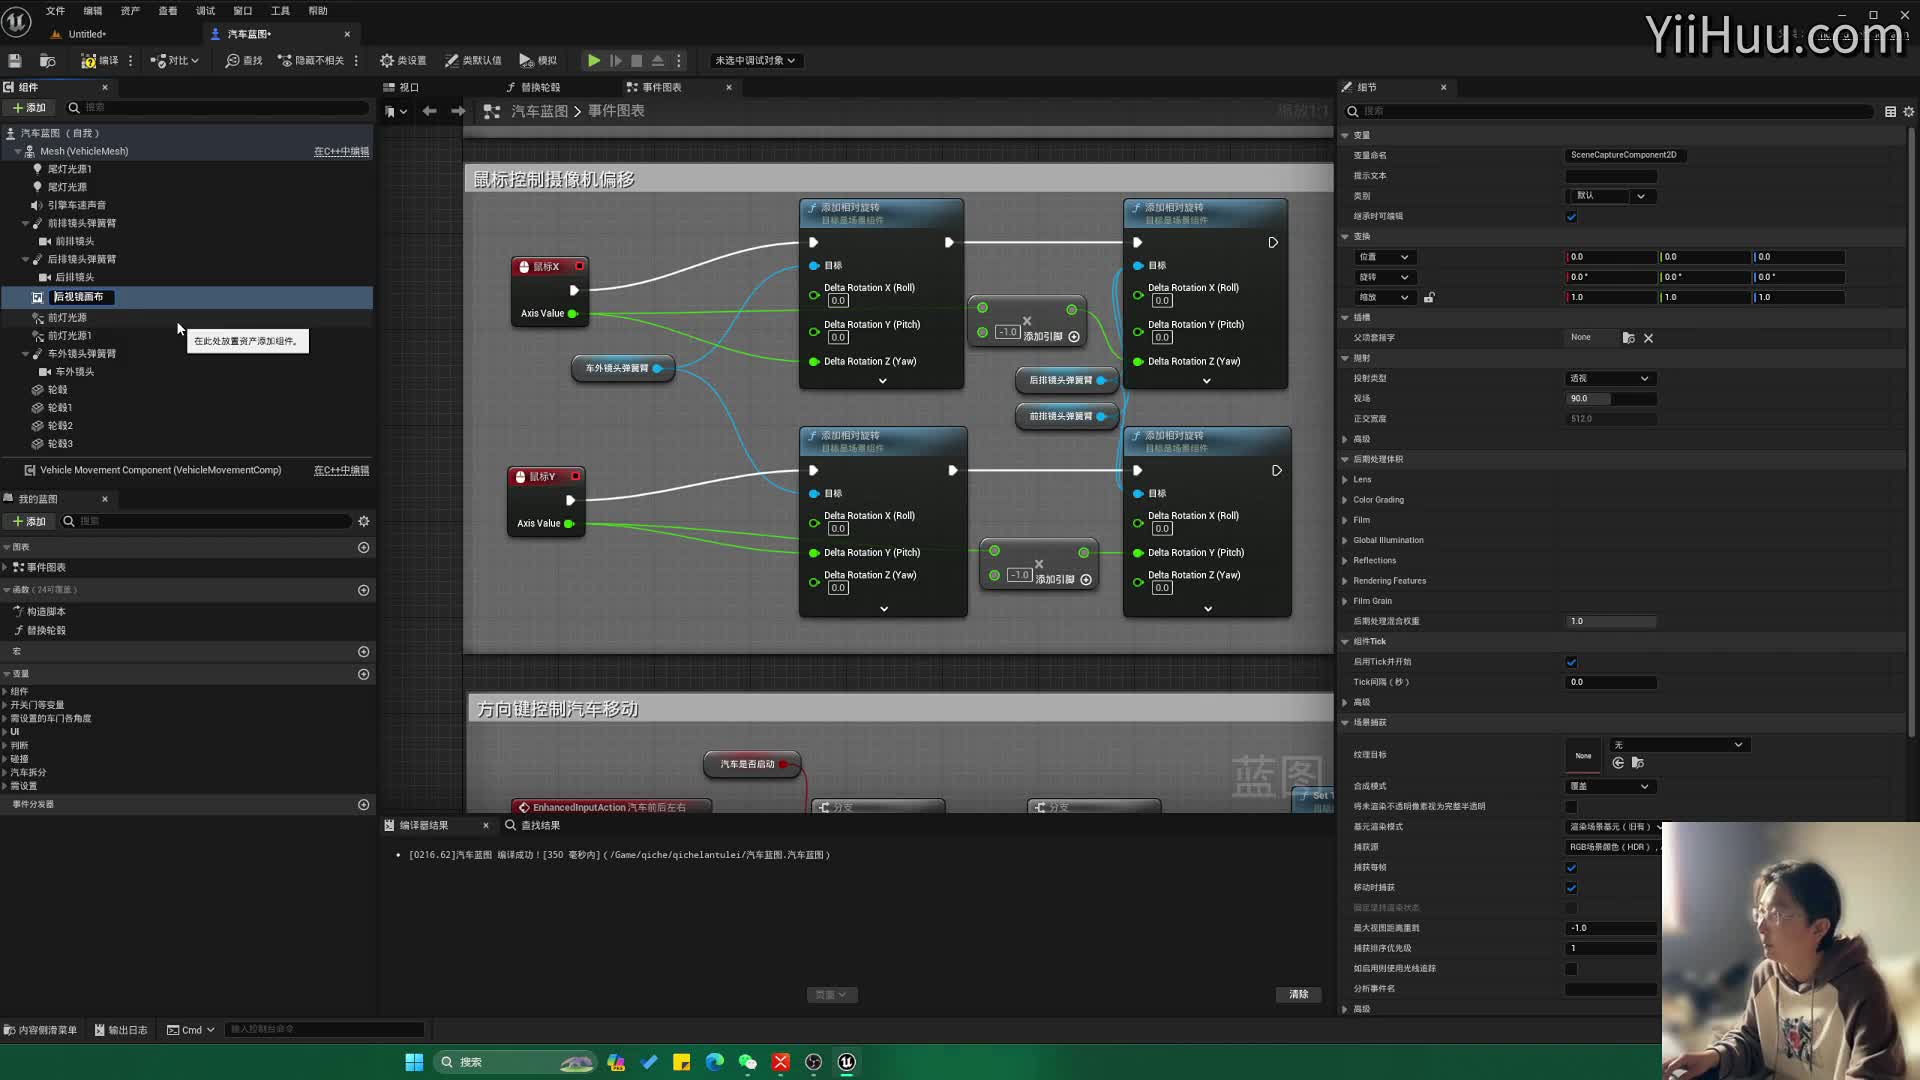1920x1080 pixels.
Task: Click the Unreal Engine logo icon
Action: [17, 20]
